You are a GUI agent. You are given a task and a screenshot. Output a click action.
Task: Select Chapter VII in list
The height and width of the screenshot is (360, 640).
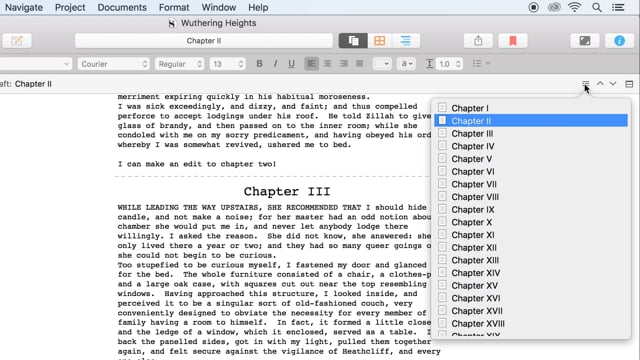[x=531, y=184]
